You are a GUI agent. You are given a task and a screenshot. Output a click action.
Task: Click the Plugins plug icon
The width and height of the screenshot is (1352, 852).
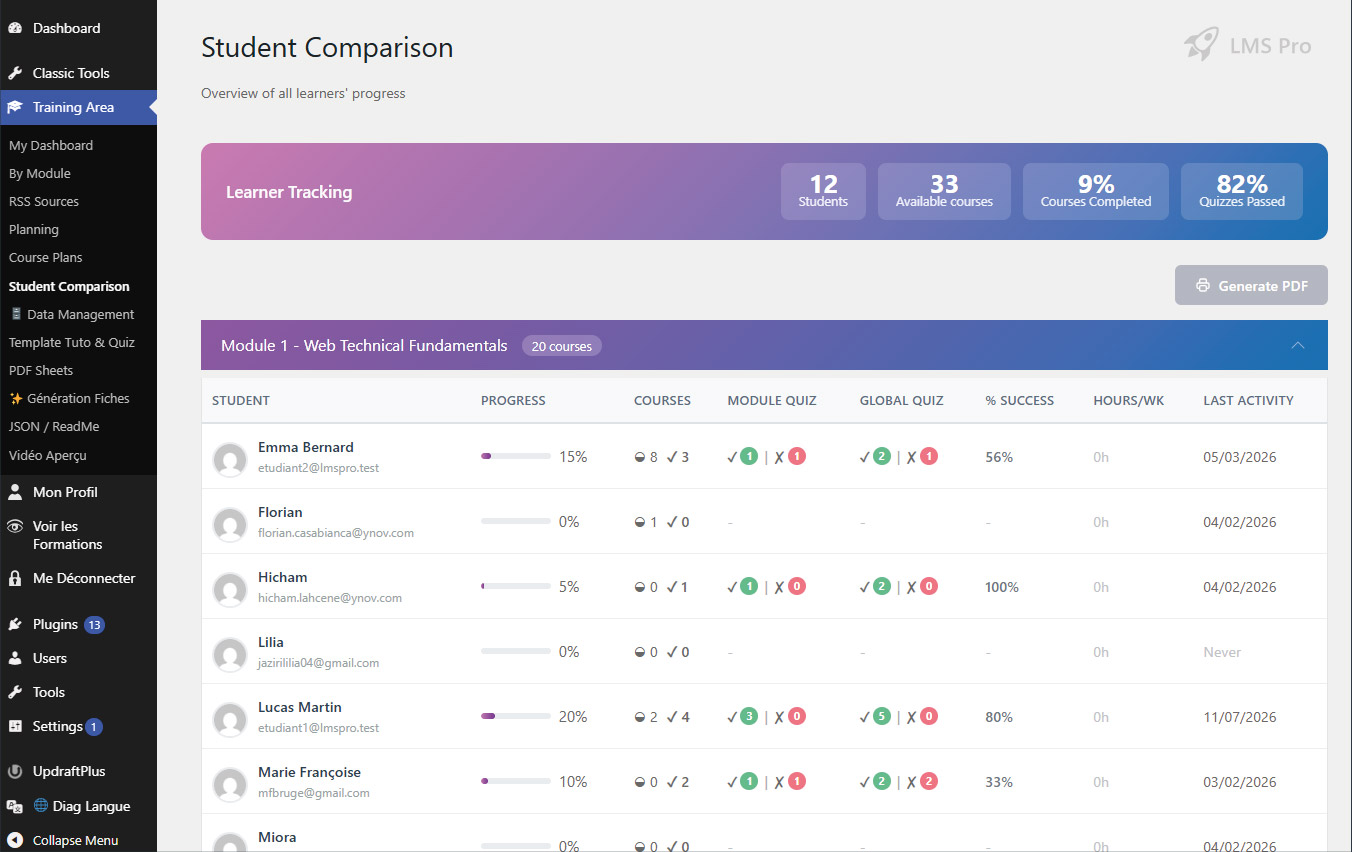(15, 624)
